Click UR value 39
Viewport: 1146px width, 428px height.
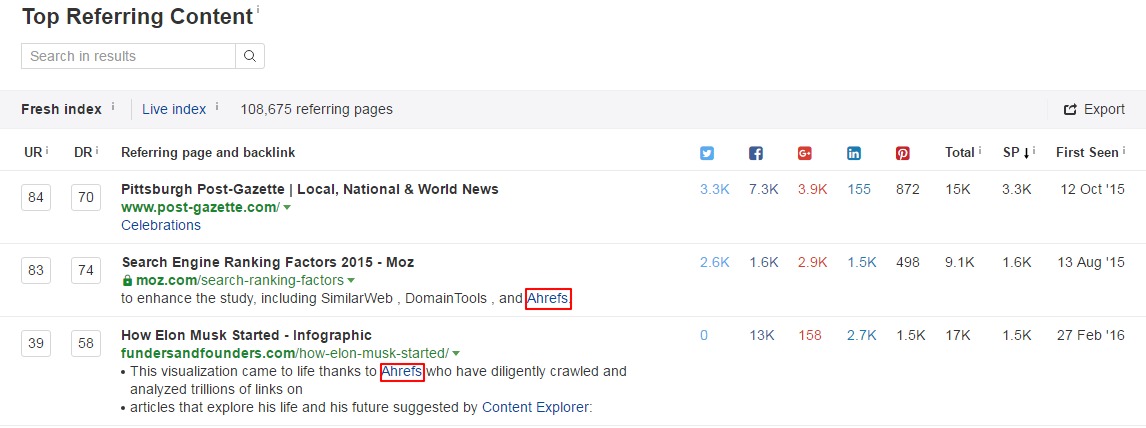tap(36, 343)
